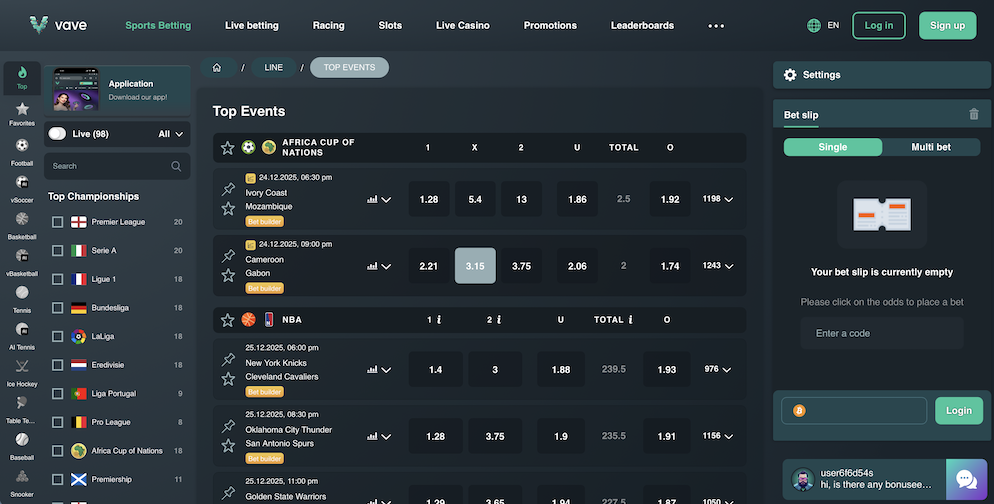Switch to the Multi bet tab
This screenshot has height=504, width=994.
931,147
